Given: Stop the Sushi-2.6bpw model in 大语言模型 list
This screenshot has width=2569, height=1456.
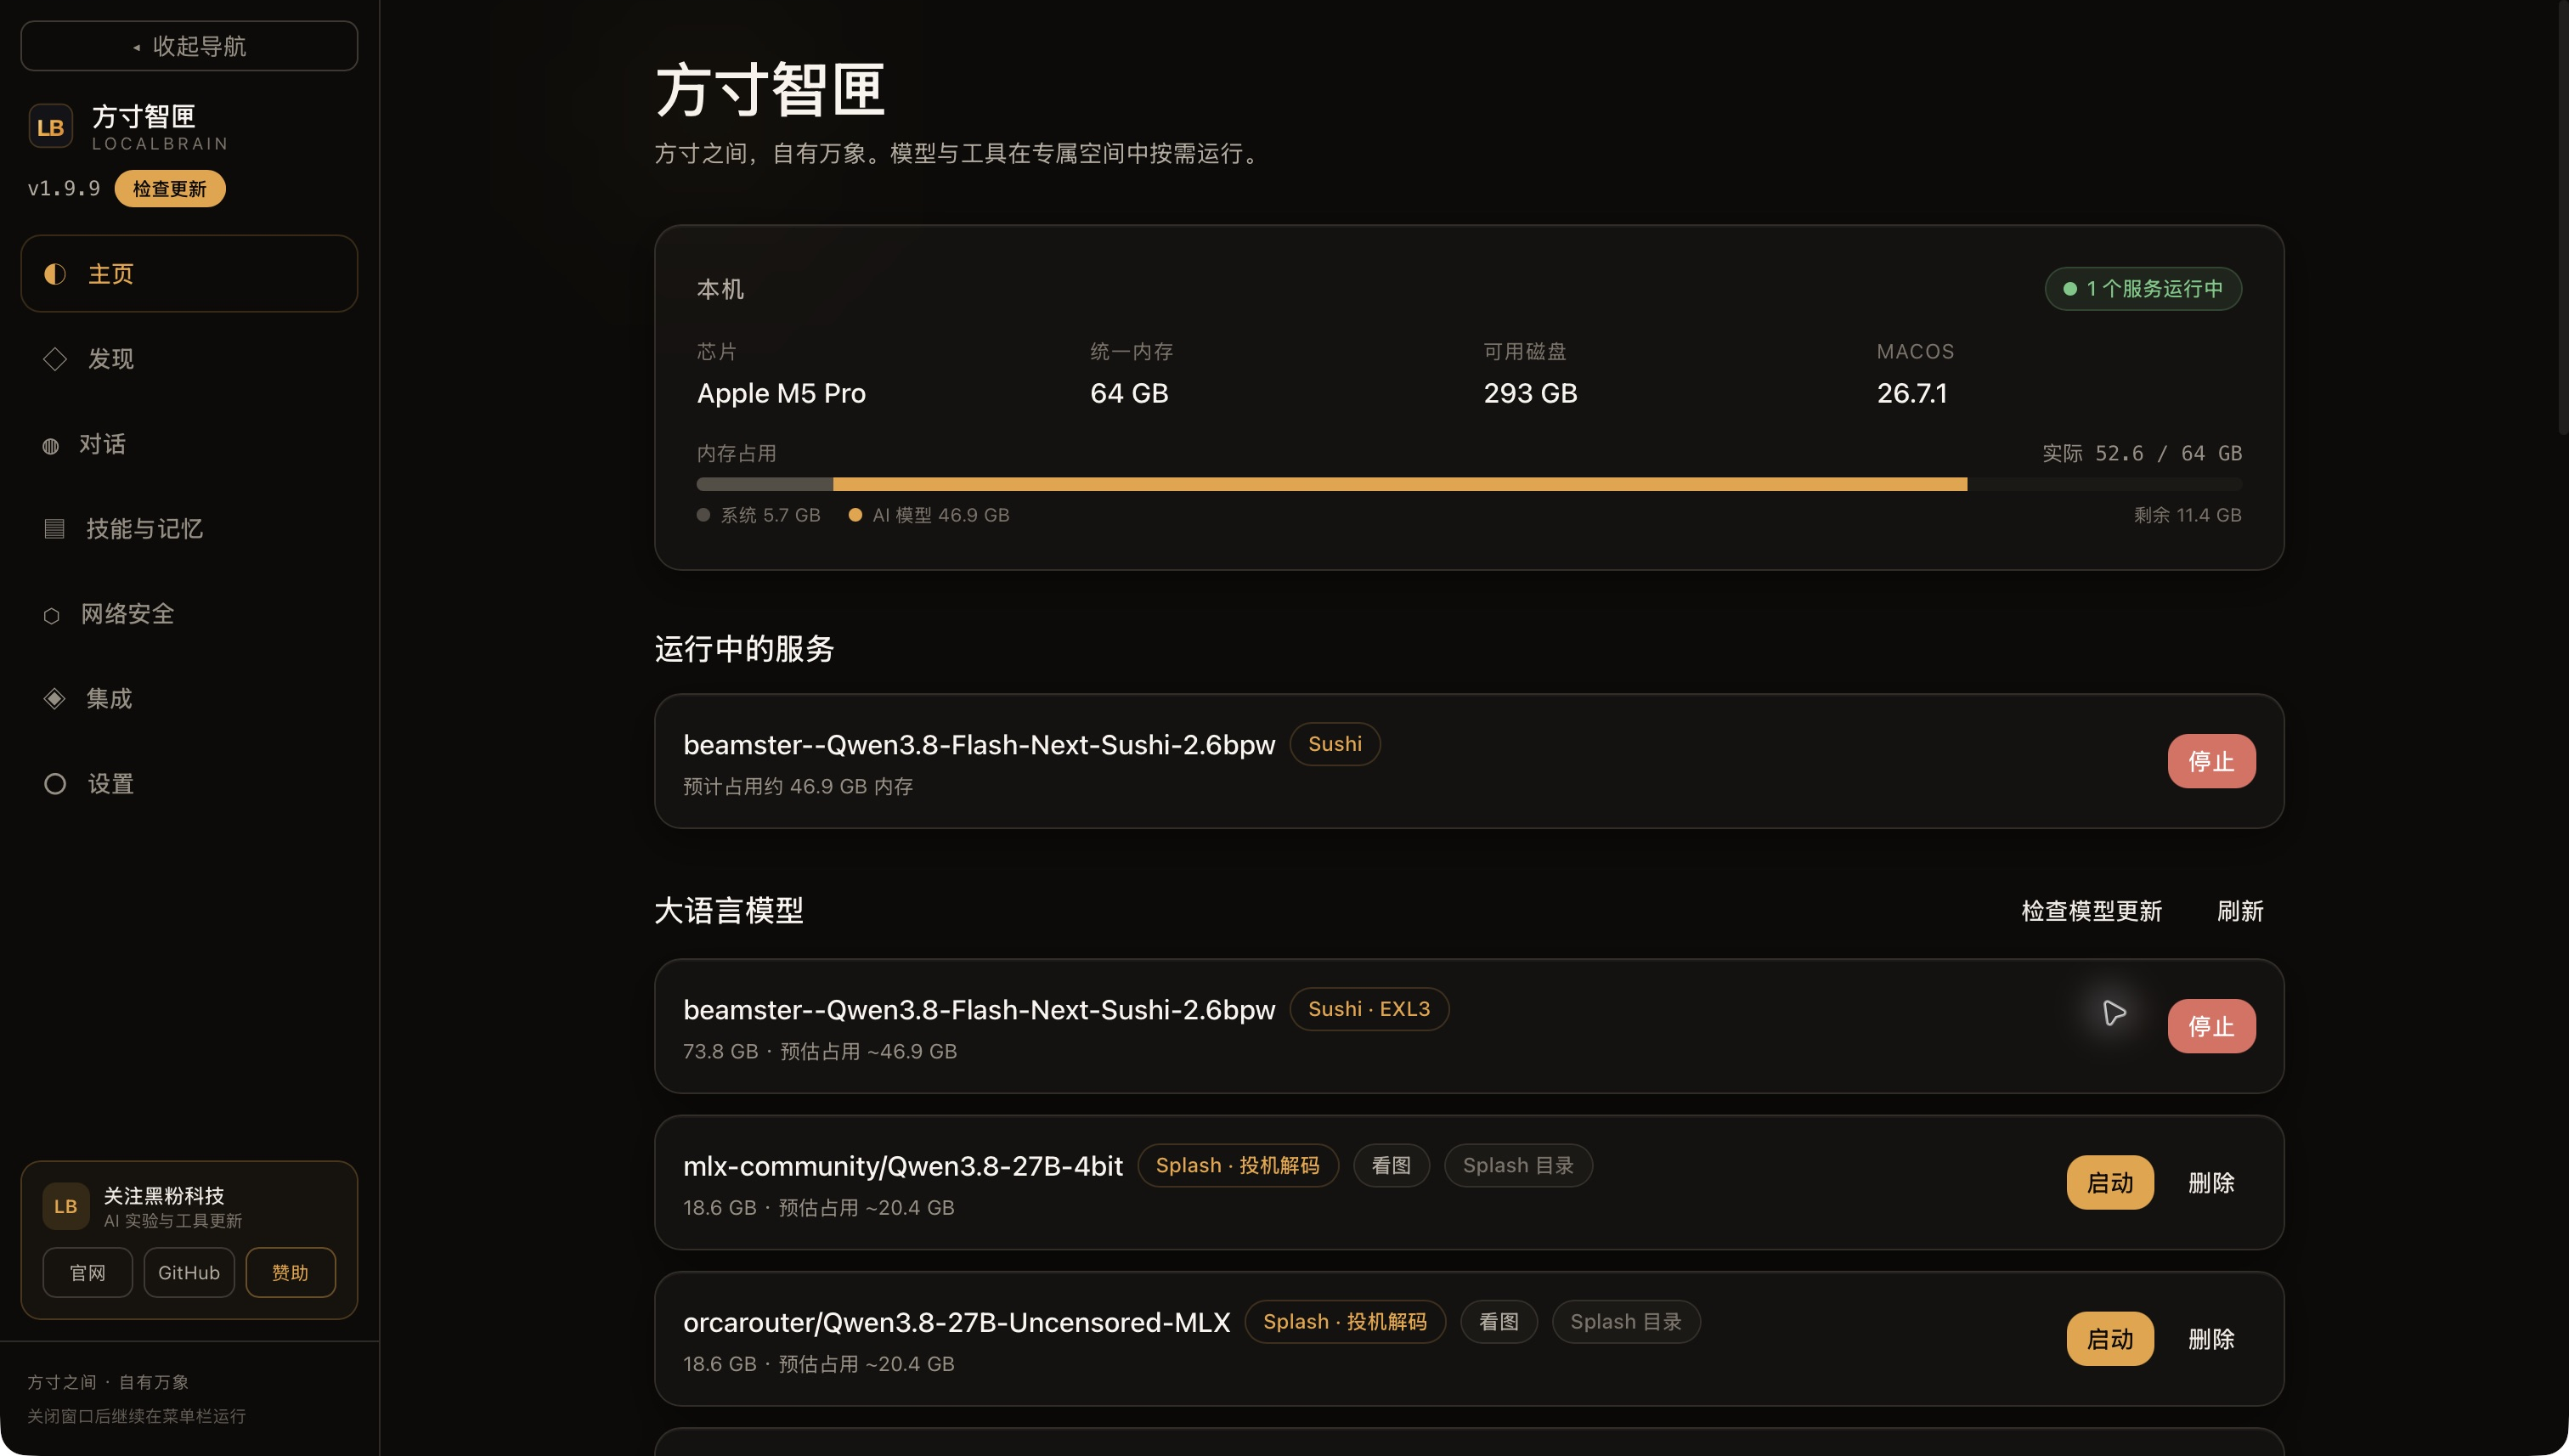Looking at the screenshot, I should click(2211, 1027).
